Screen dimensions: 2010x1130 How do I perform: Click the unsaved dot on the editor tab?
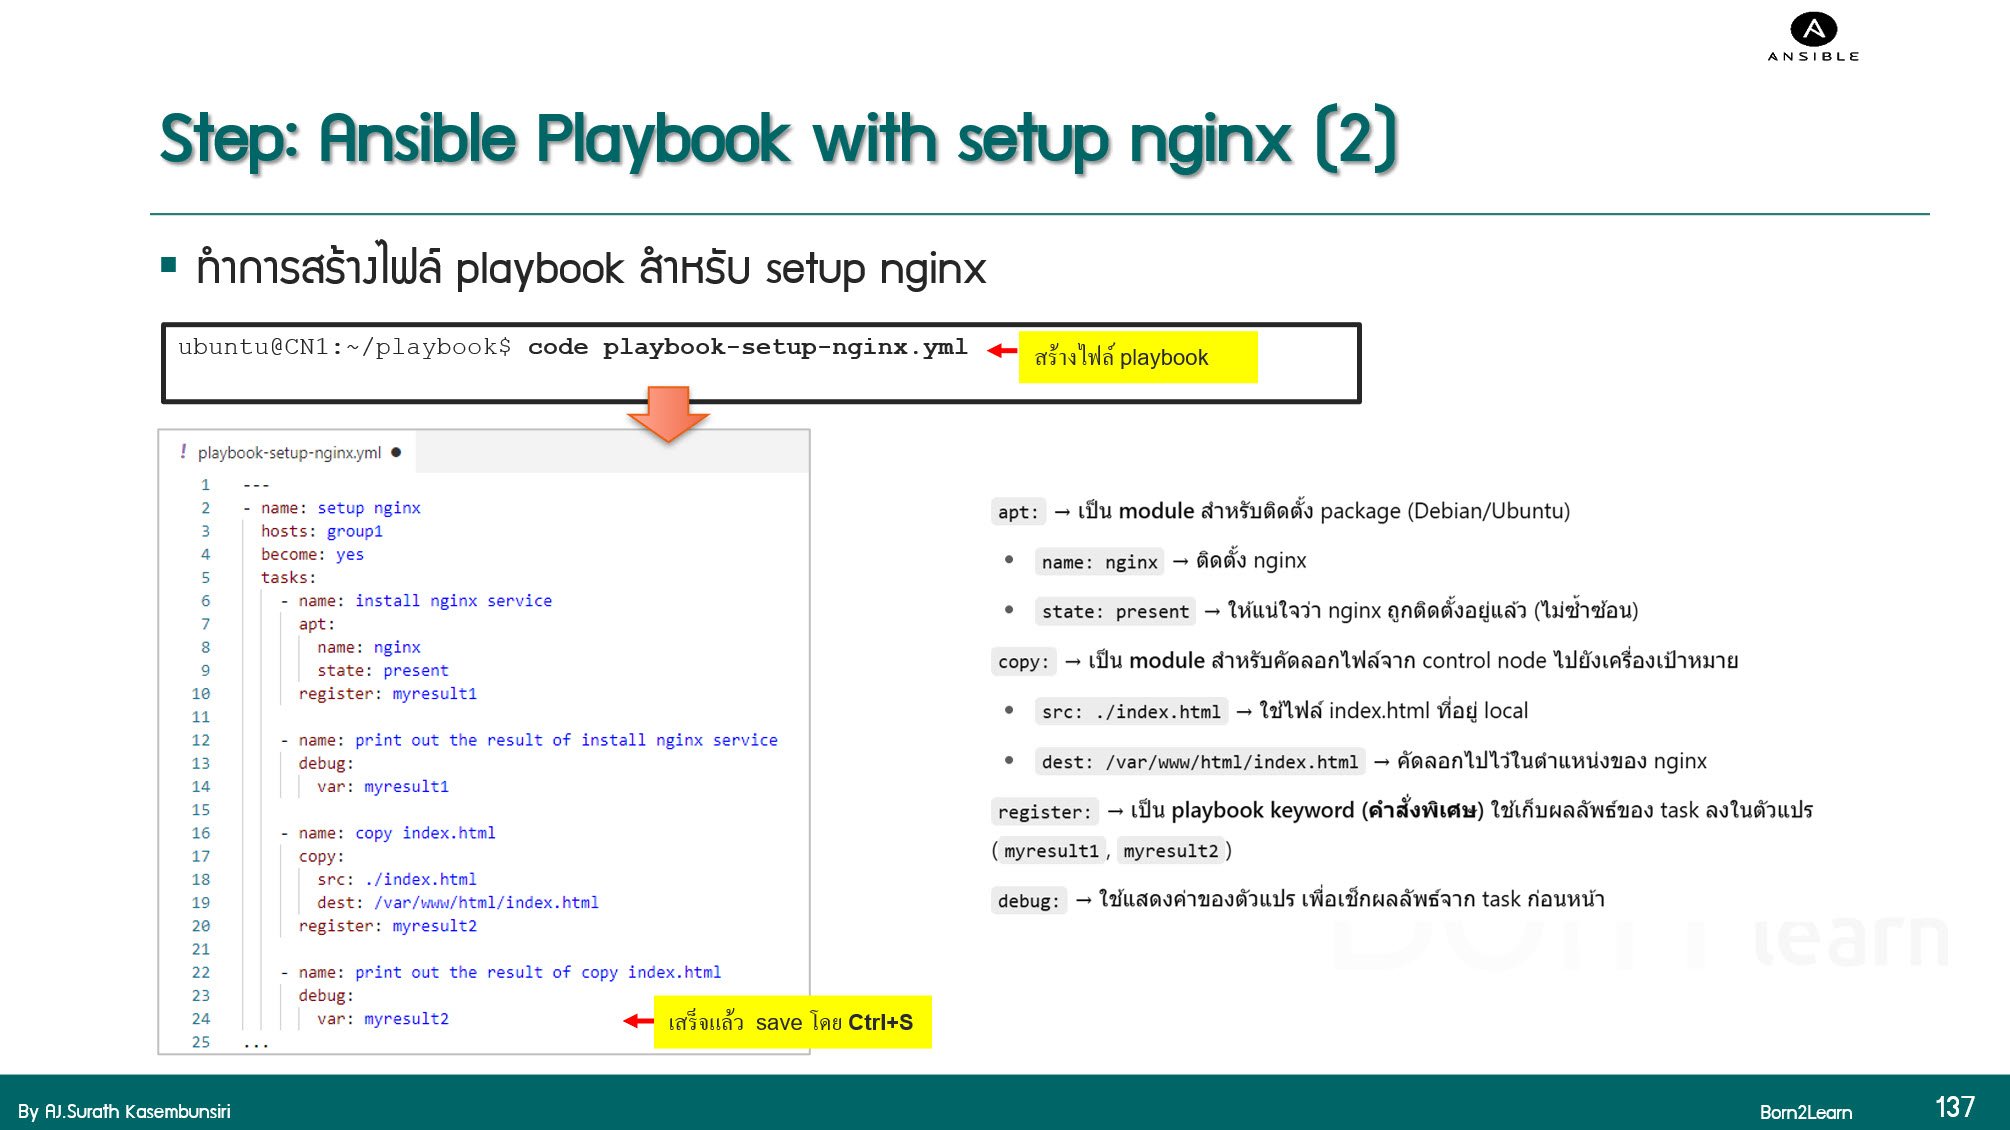[x=396, y=452]
